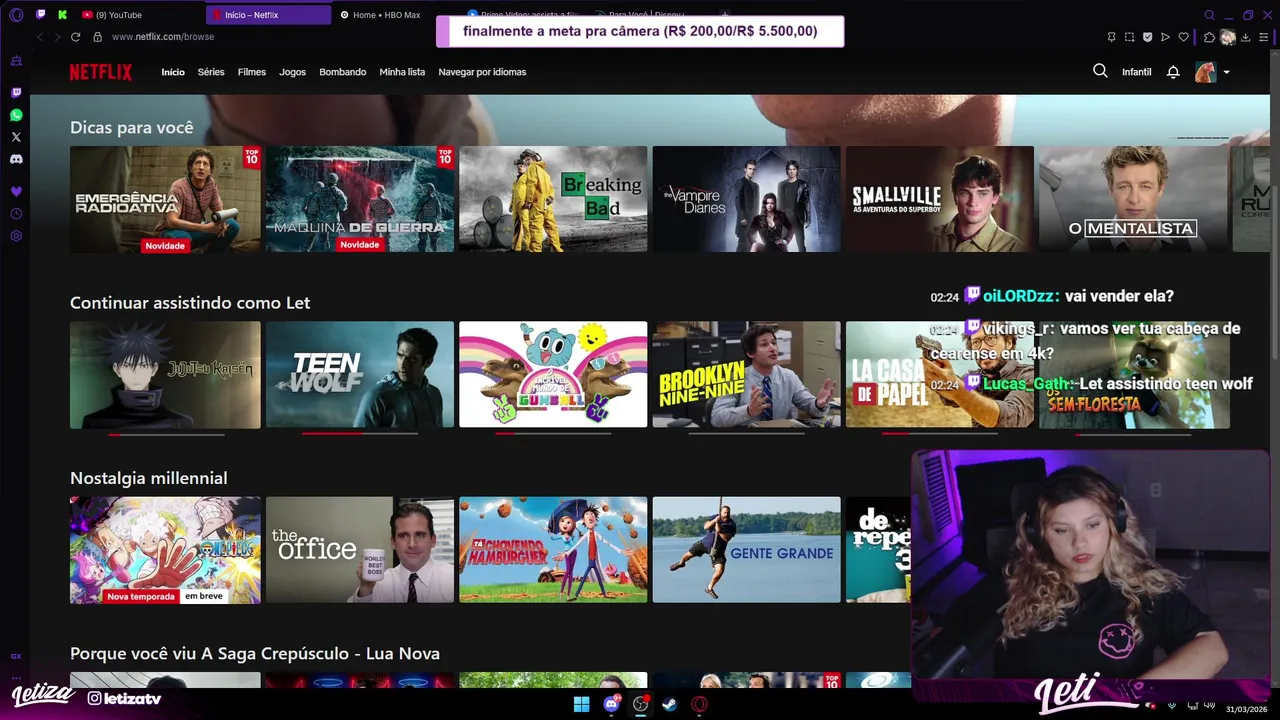1280x720 pixels.
Task: Open the snapshot capture tool
Action: click(x=1129, y=37)
